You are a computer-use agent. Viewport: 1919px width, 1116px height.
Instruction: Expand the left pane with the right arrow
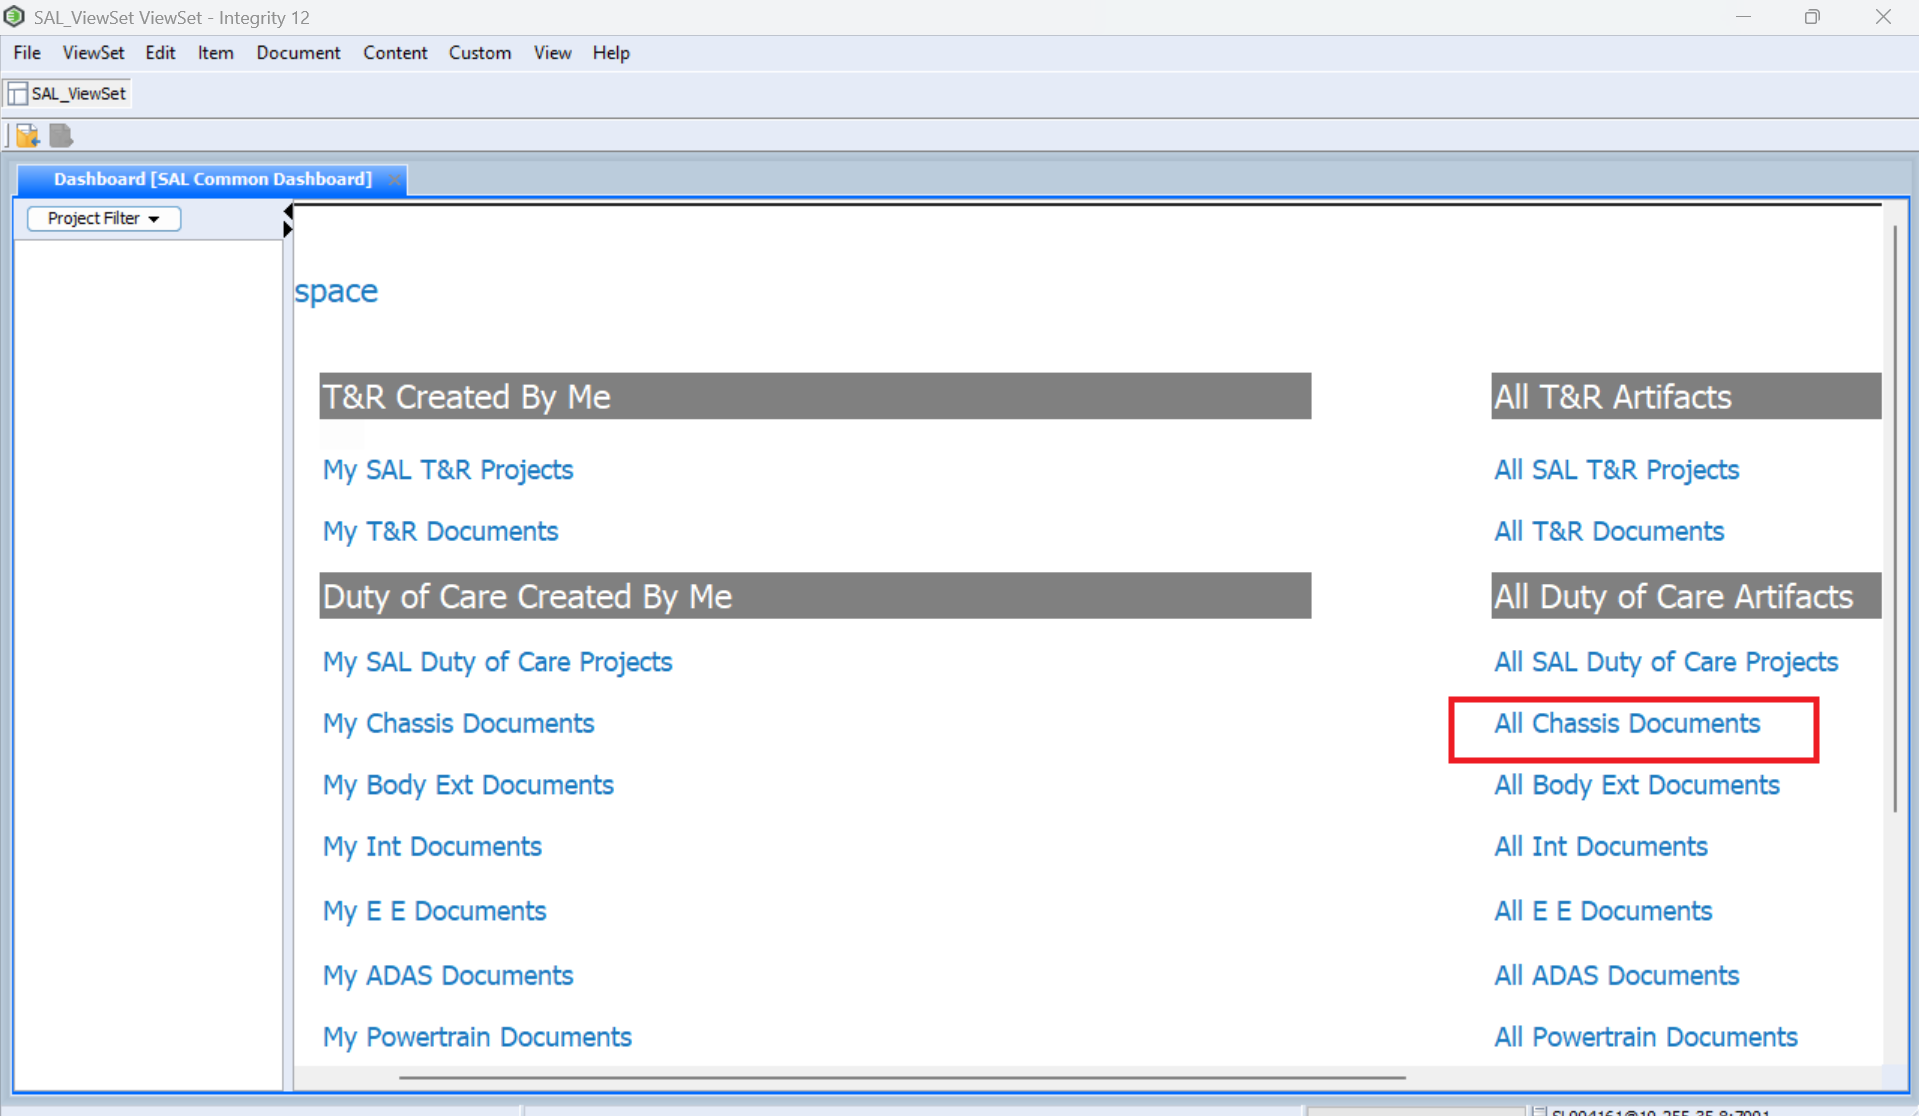[288, 229]
